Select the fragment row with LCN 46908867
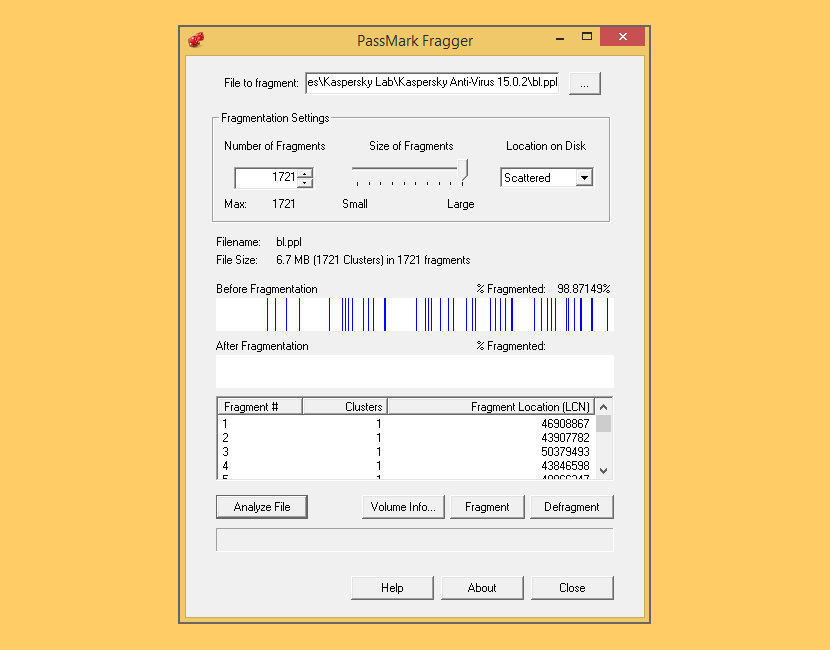The image size is (830, 650). [407, 423]
